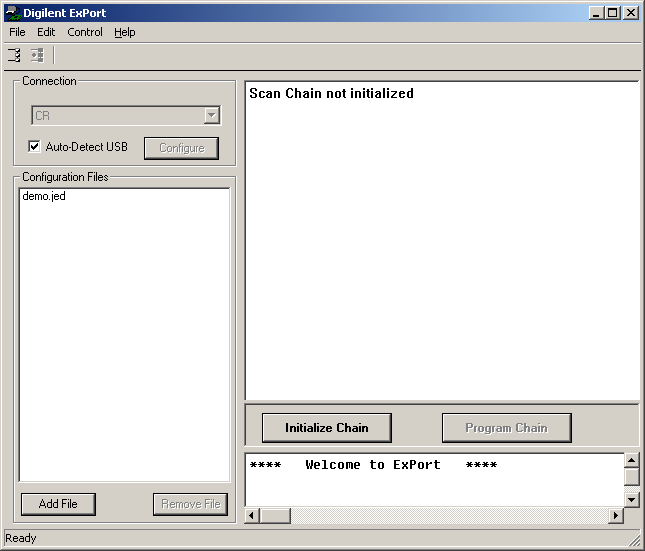Open the File menu
This screenshot has width=645, height=551.
click(x=17, y=32)
